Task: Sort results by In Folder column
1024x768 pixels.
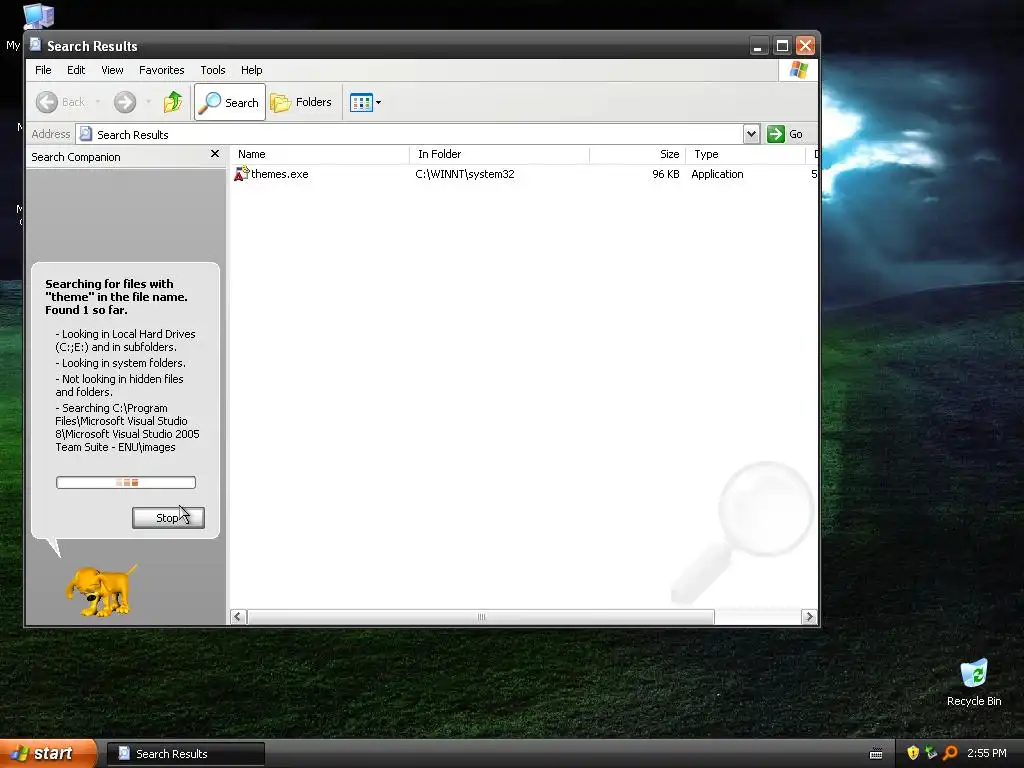Action: click(500, 154)
